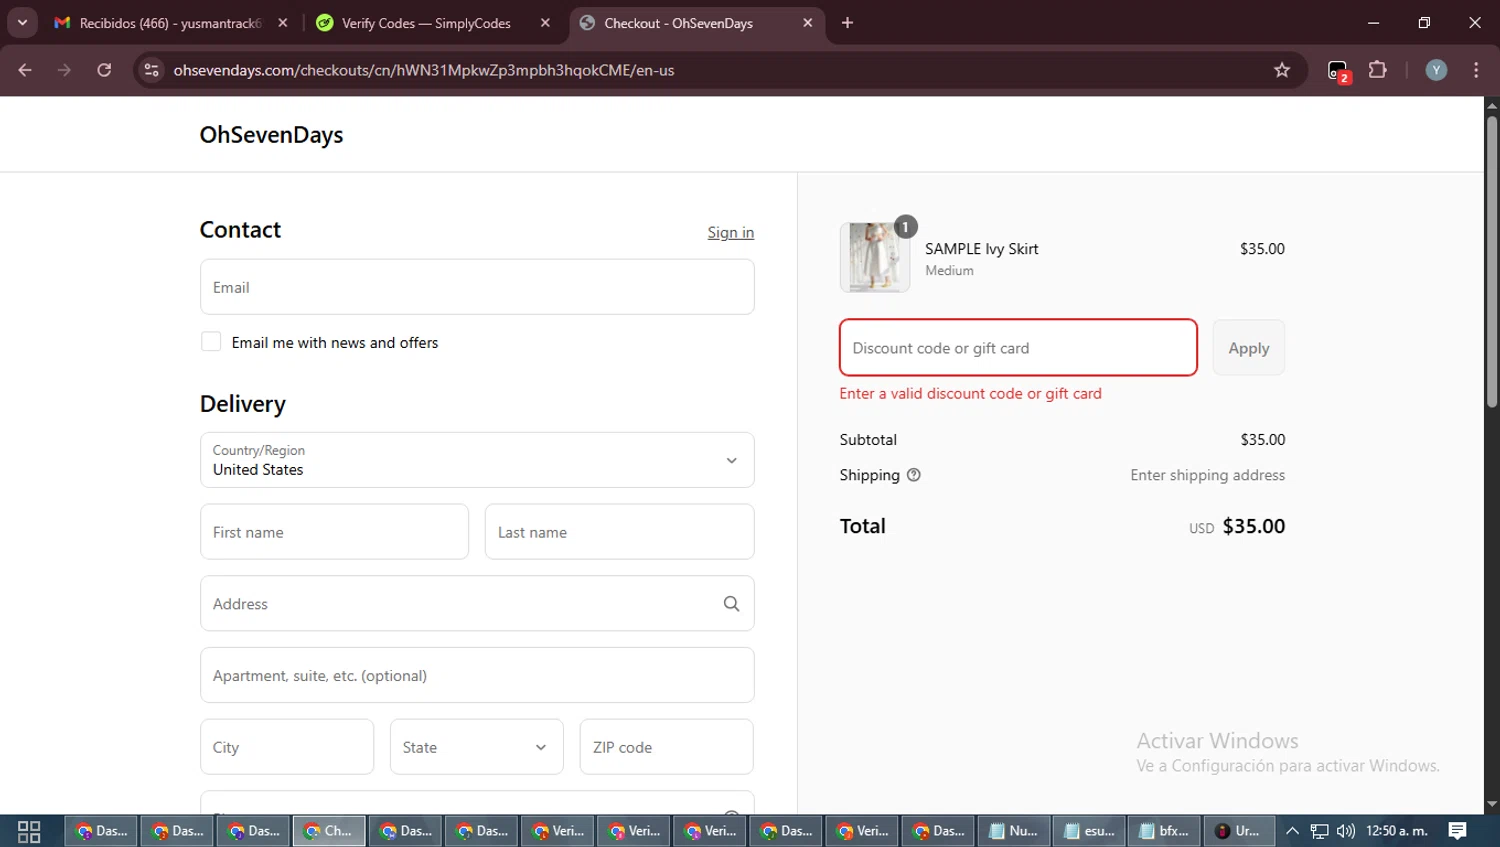
Task: Focus the Email input field
Action: tap(477, 287)
